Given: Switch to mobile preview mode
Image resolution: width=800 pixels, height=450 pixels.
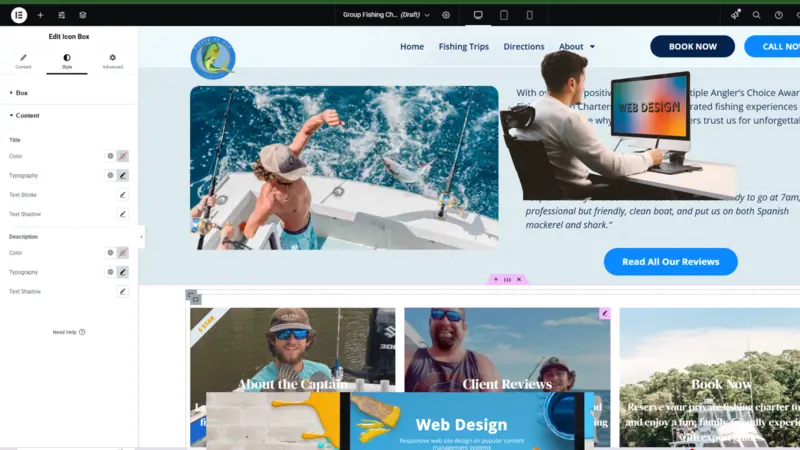Looking at the screenshot, I should (530, 15).
